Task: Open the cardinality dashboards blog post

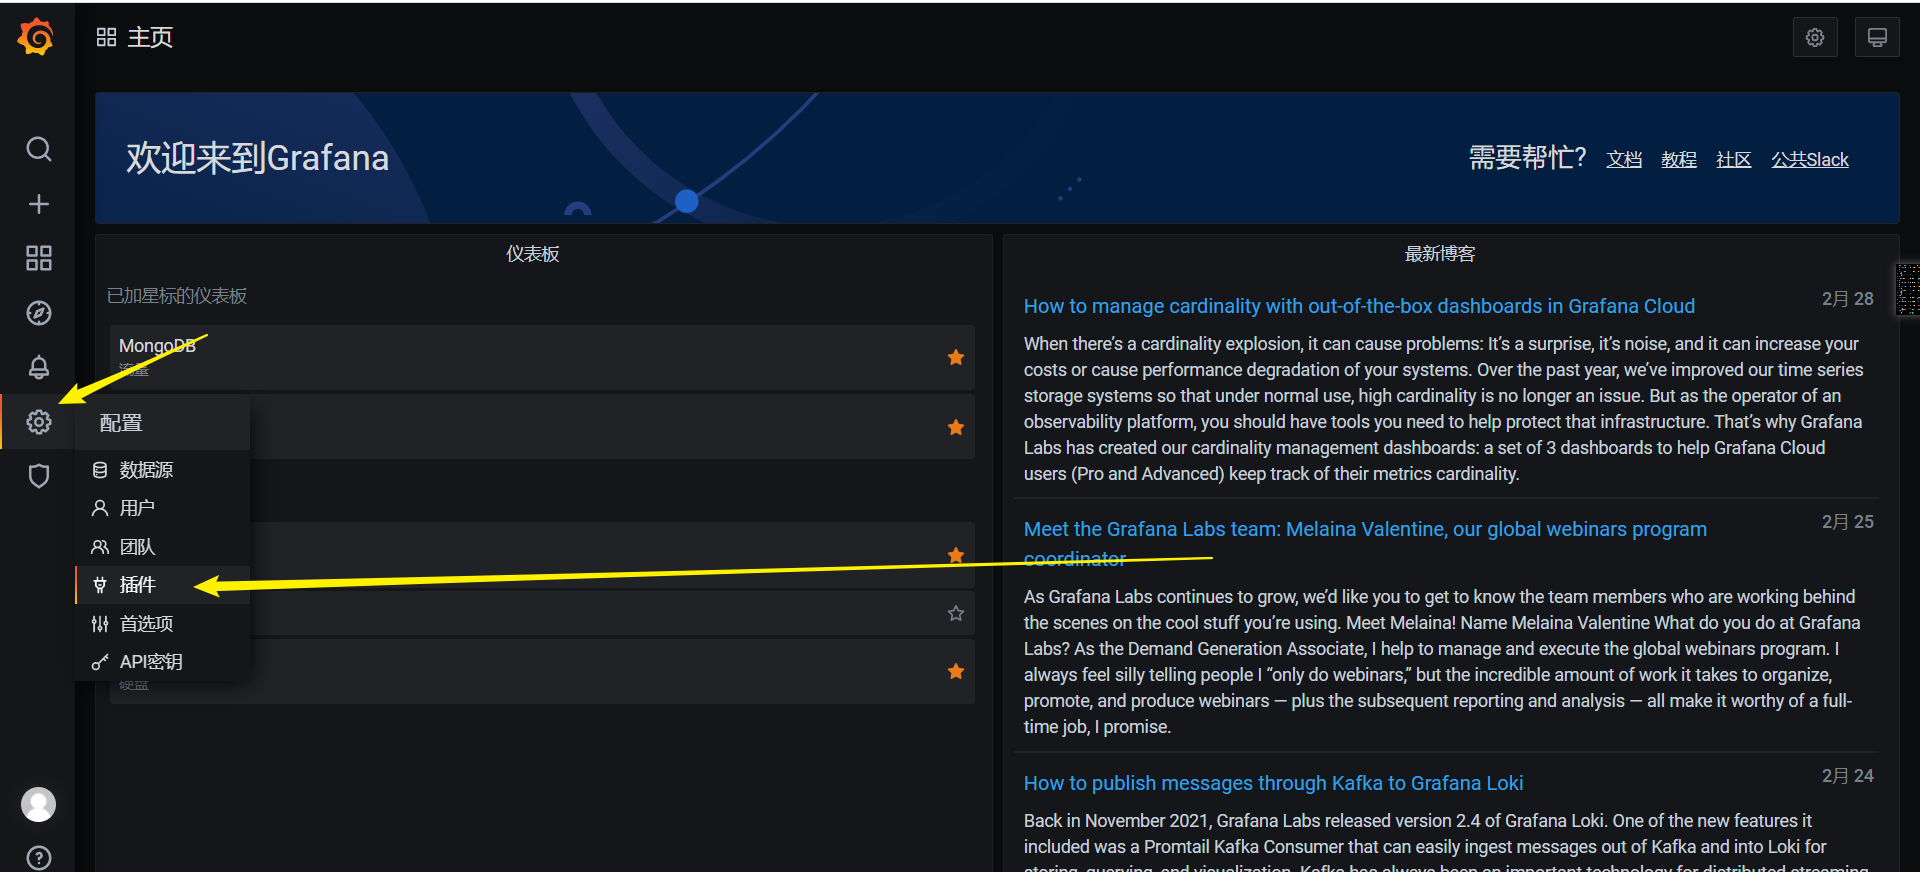Action: click(x=1359, y=306)
